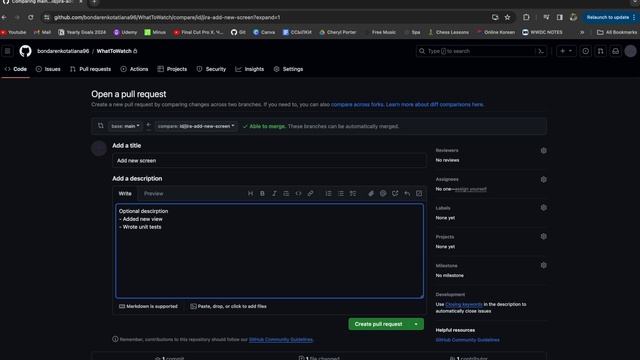Open the browser extensions icon
The height and width of the screenshot is (360, 640).
click(526, 17)
